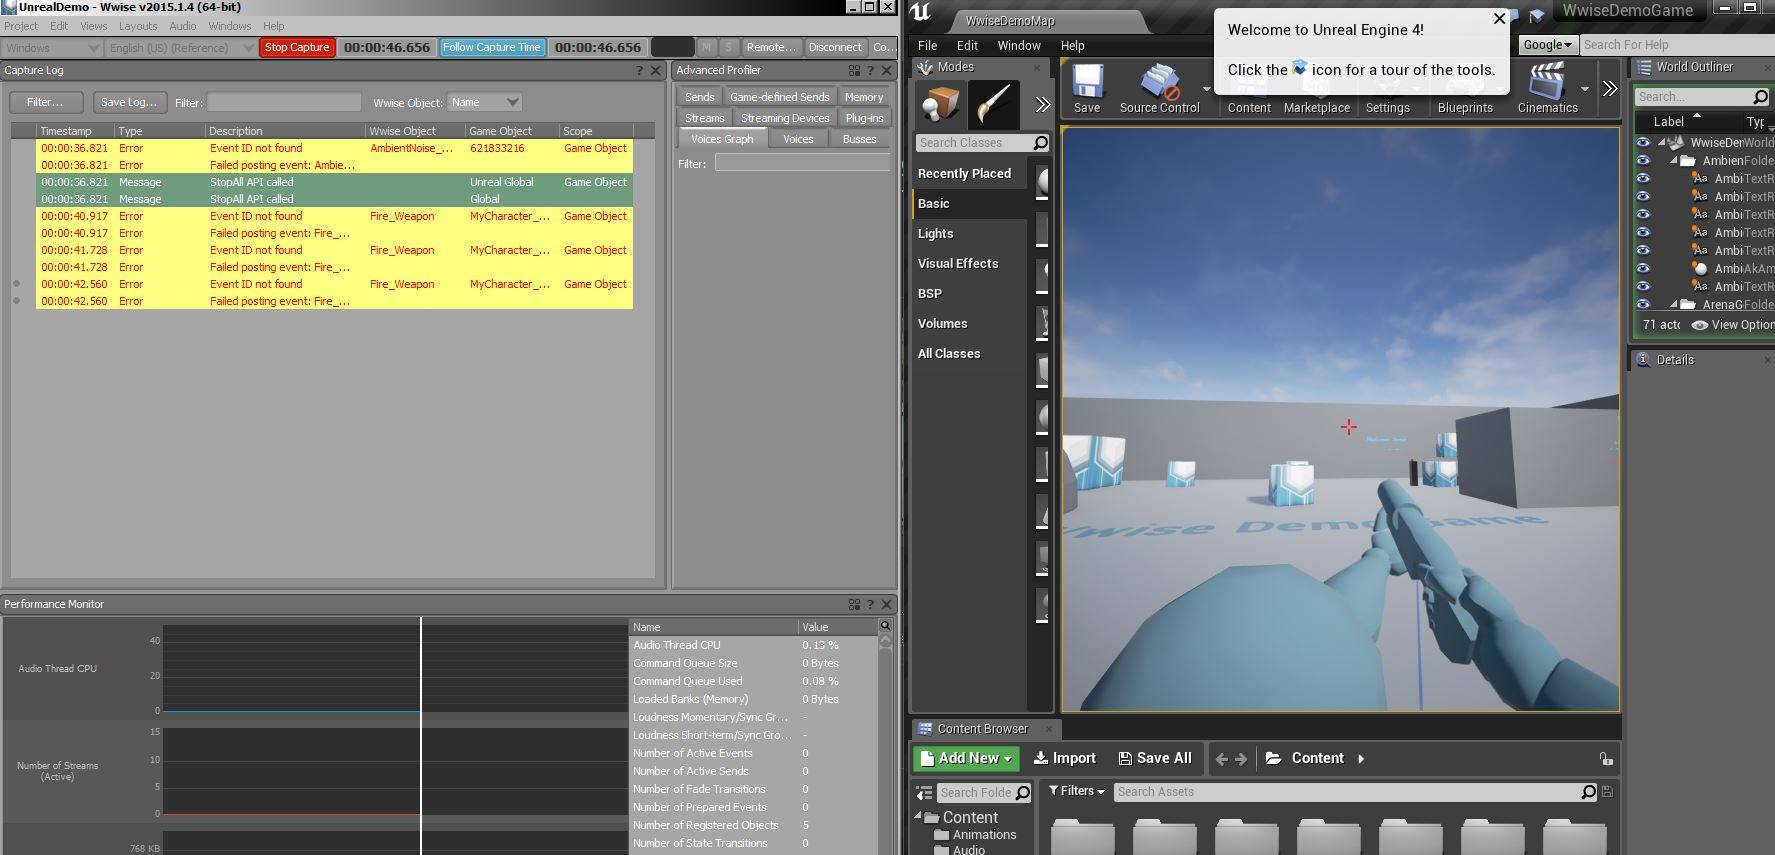
Task: Click Save All in the Content Browser
Action: (x=1155, y=759)
